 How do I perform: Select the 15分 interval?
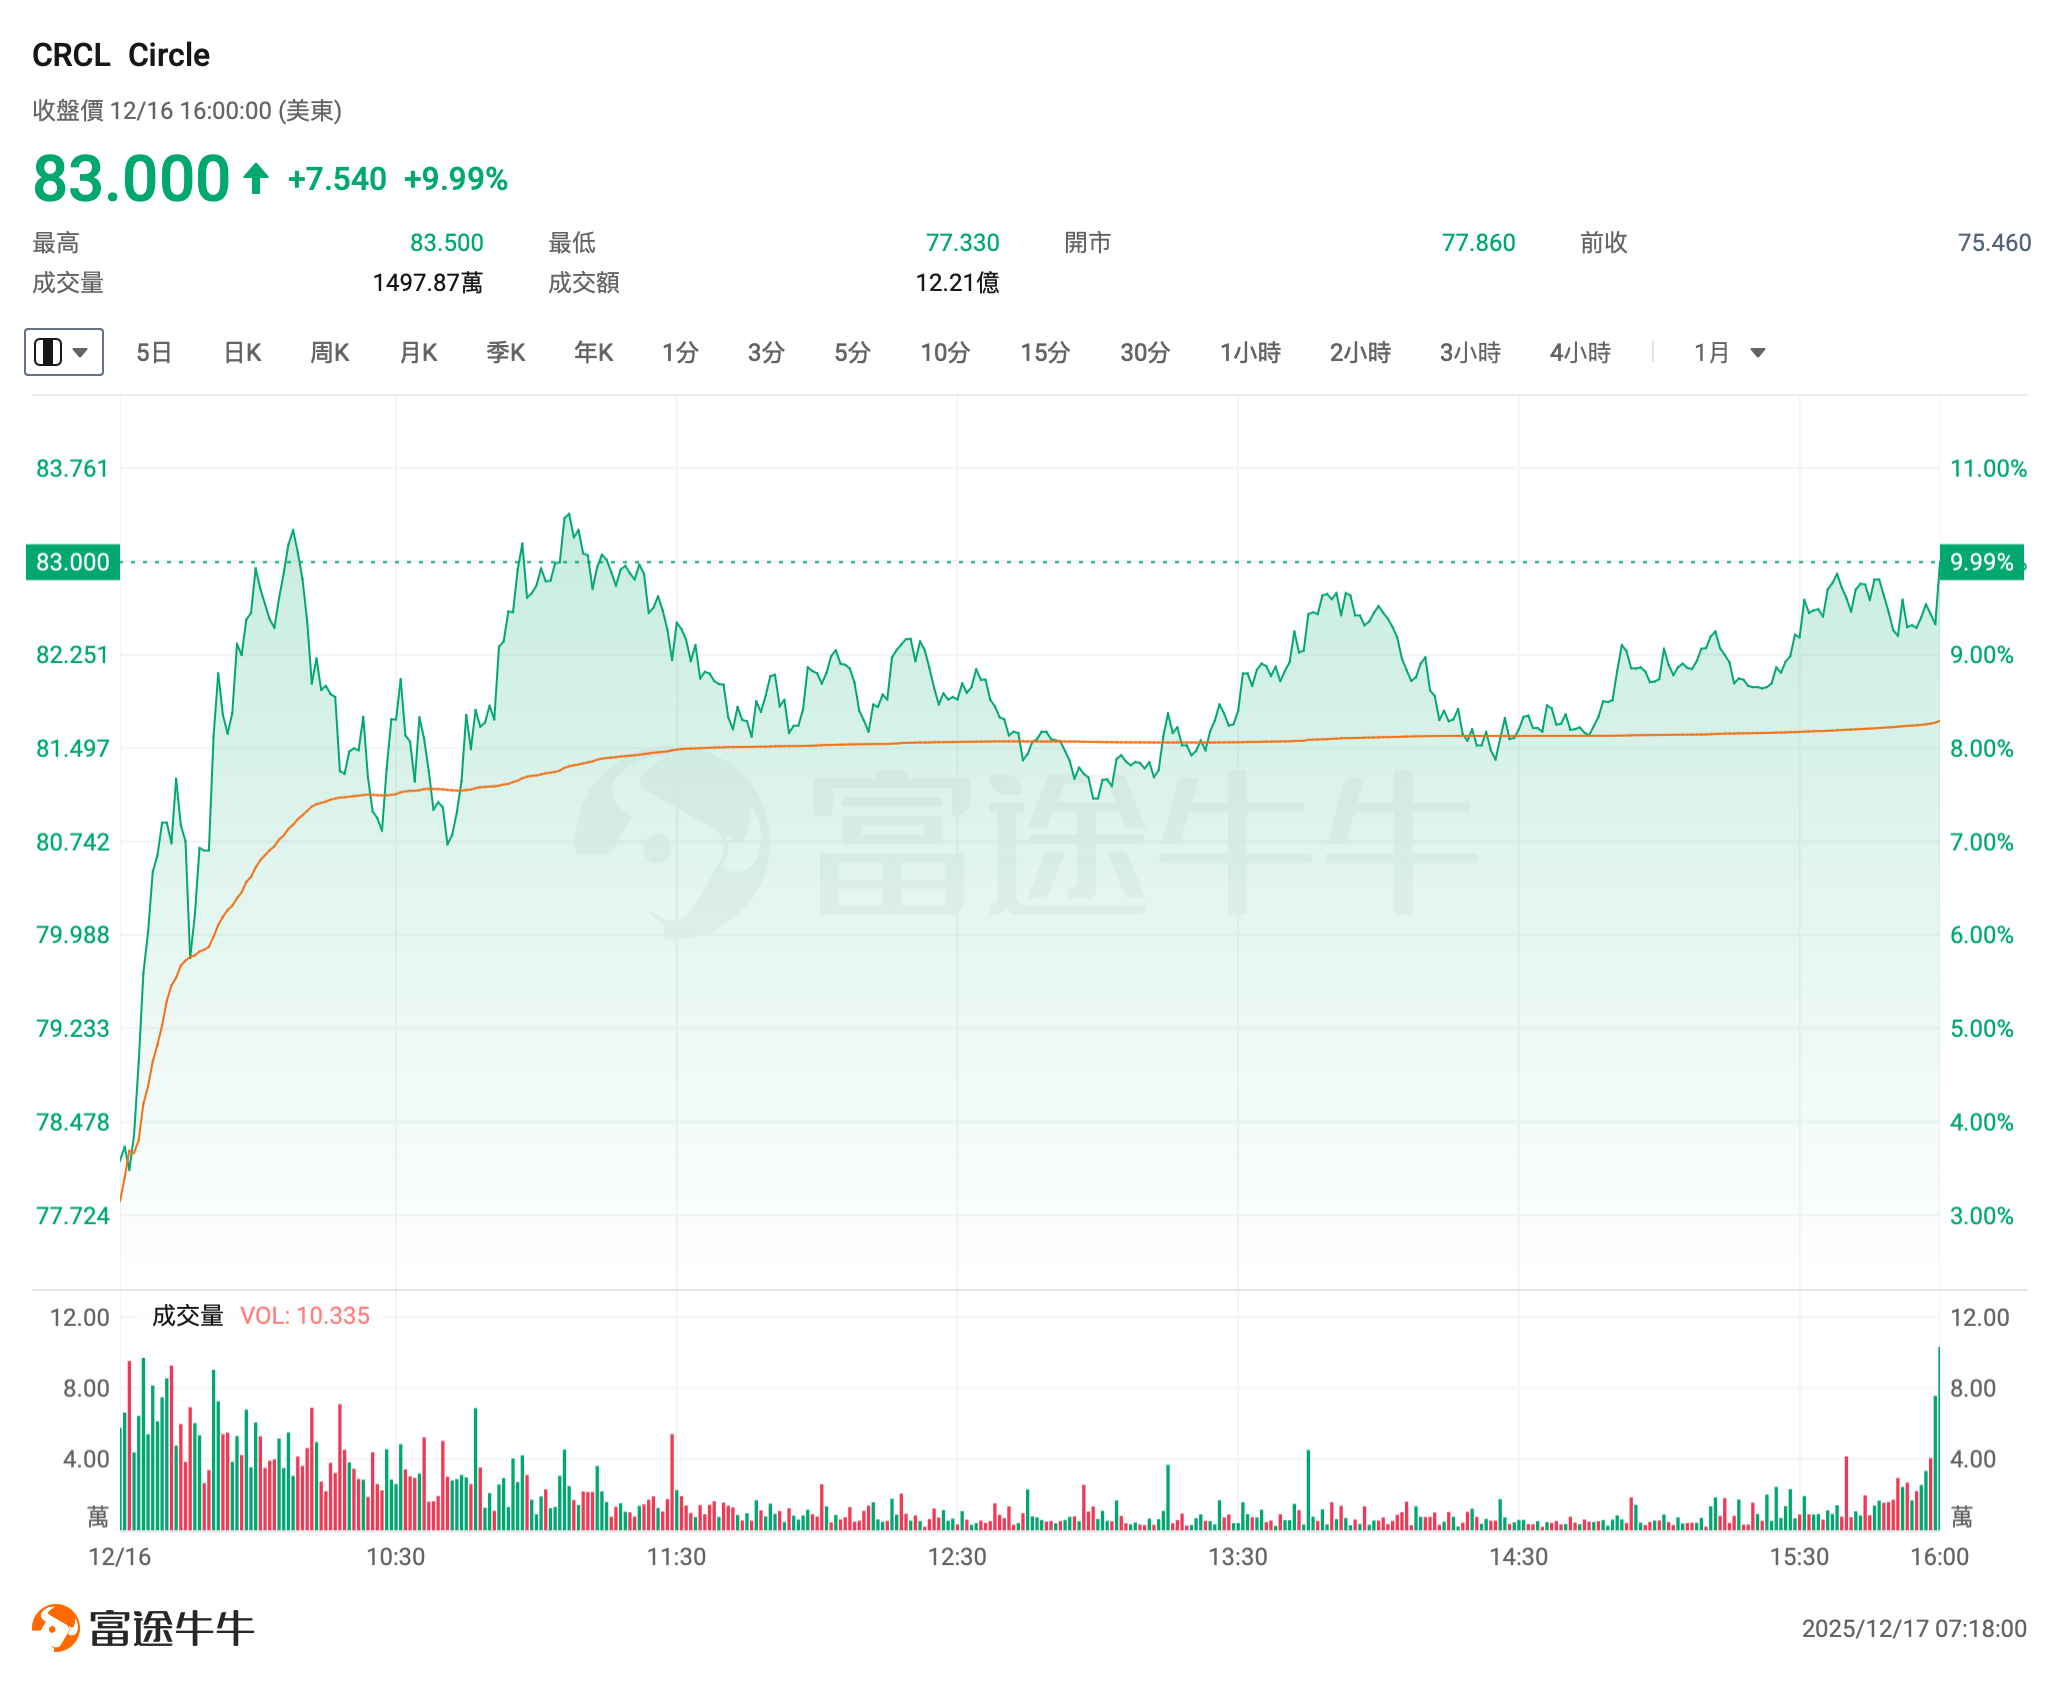[1045, 352]
